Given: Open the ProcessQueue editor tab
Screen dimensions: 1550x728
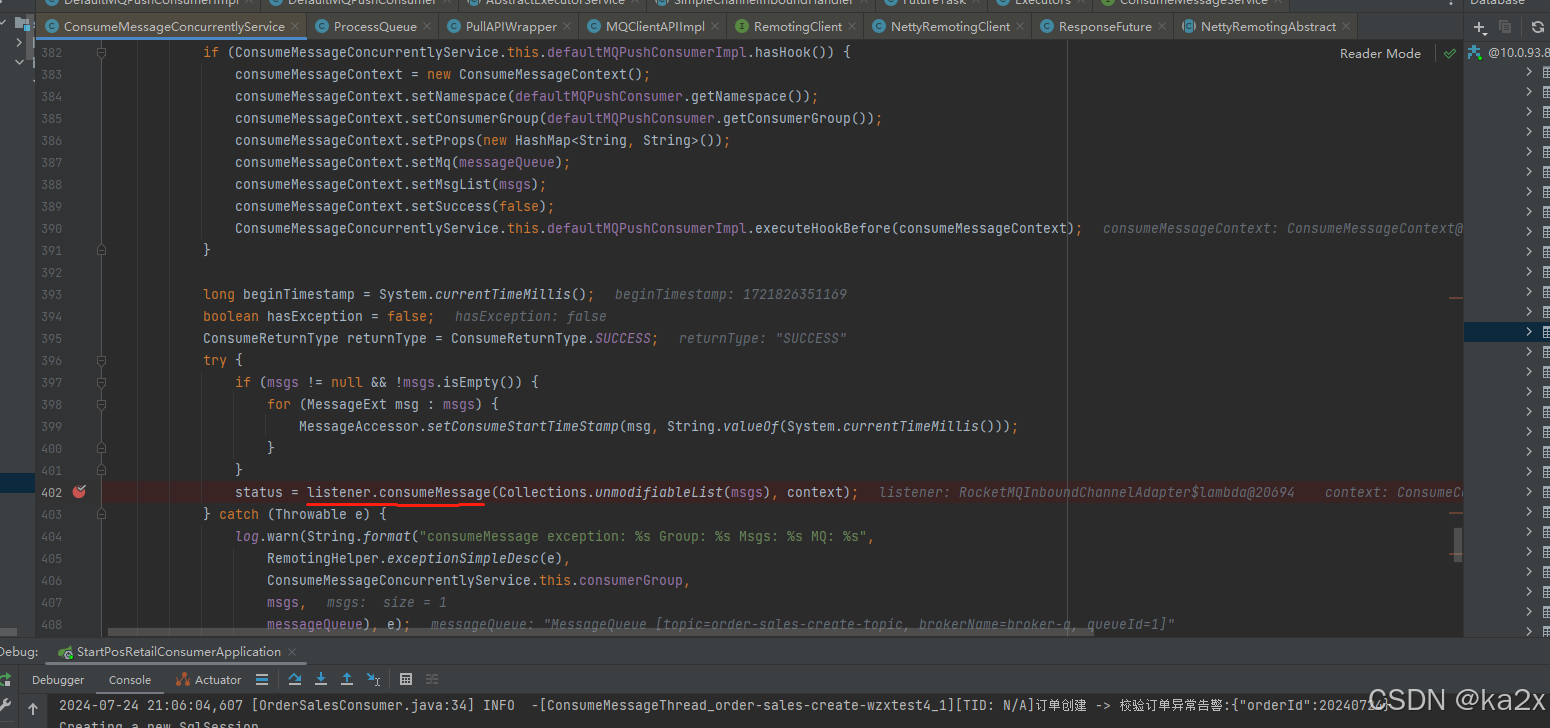Looking at the screenshot, I should (x=375, y=26).
